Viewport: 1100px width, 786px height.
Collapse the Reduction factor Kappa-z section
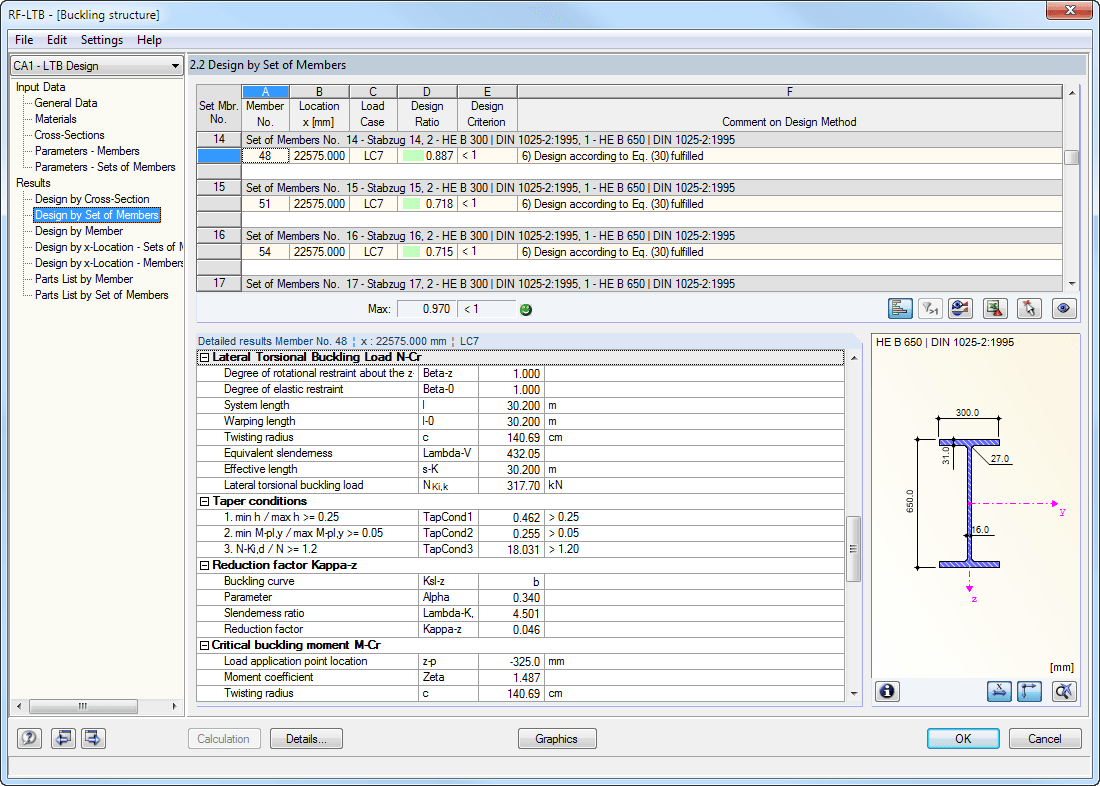click(x=204, y=565)
